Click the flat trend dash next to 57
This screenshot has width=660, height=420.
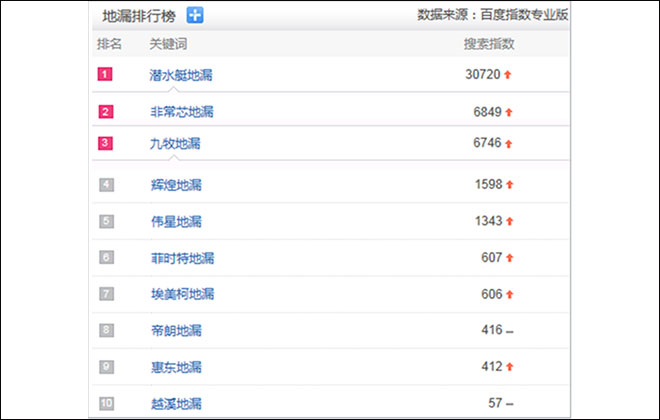(x=510, y=404)
